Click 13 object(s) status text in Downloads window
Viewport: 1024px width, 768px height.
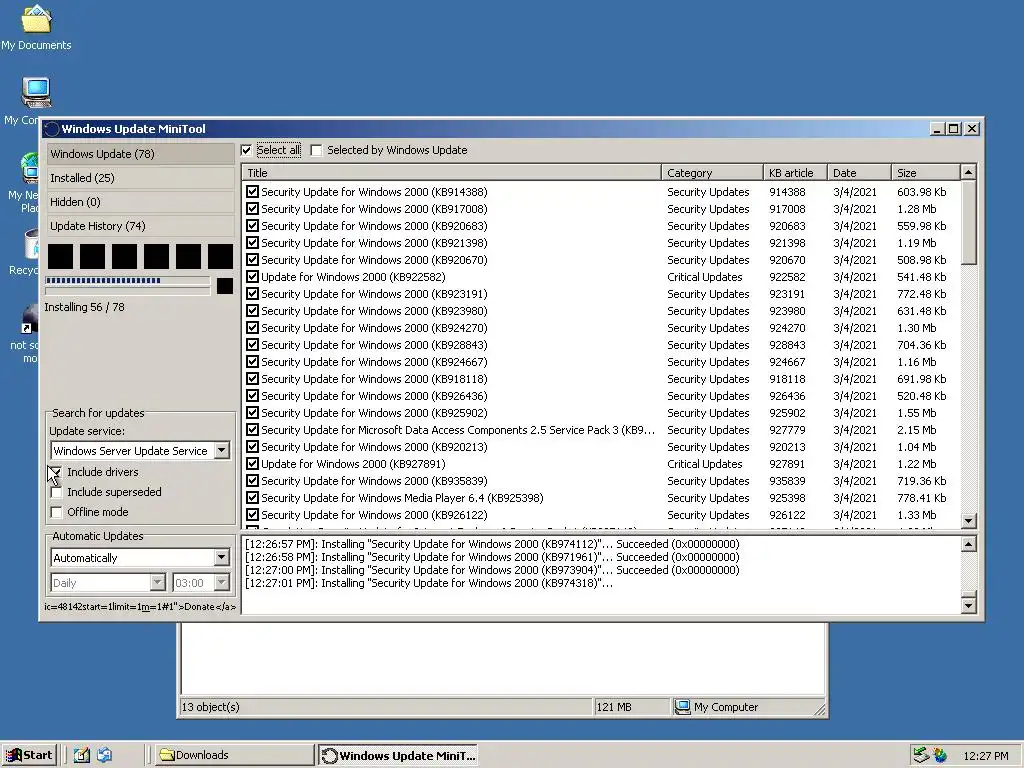point(210,707)
